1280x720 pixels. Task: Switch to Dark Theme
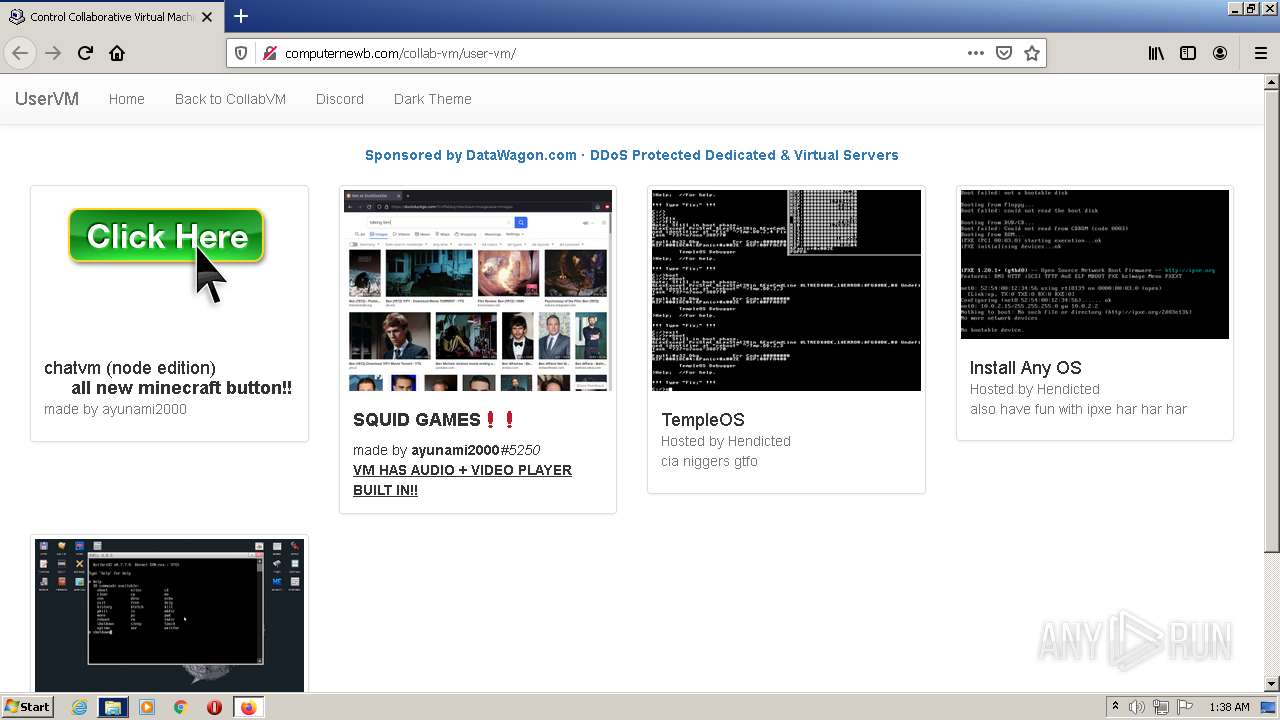(x=432, y=99)
